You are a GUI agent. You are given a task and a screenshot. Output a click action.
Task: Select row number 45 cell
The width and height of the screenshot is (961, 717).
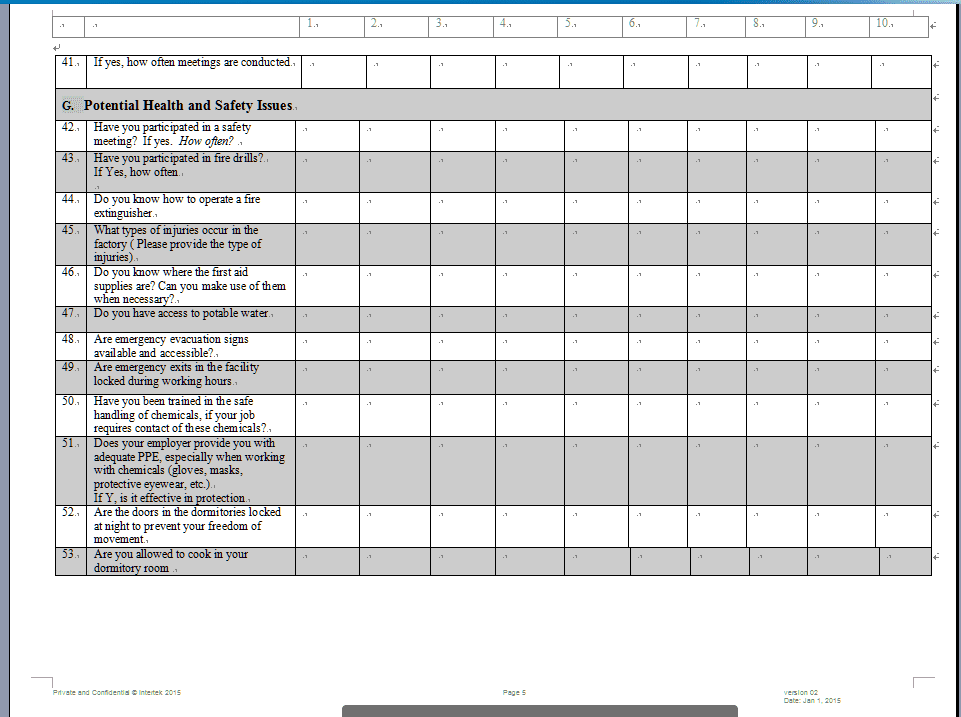pos(71,243)
